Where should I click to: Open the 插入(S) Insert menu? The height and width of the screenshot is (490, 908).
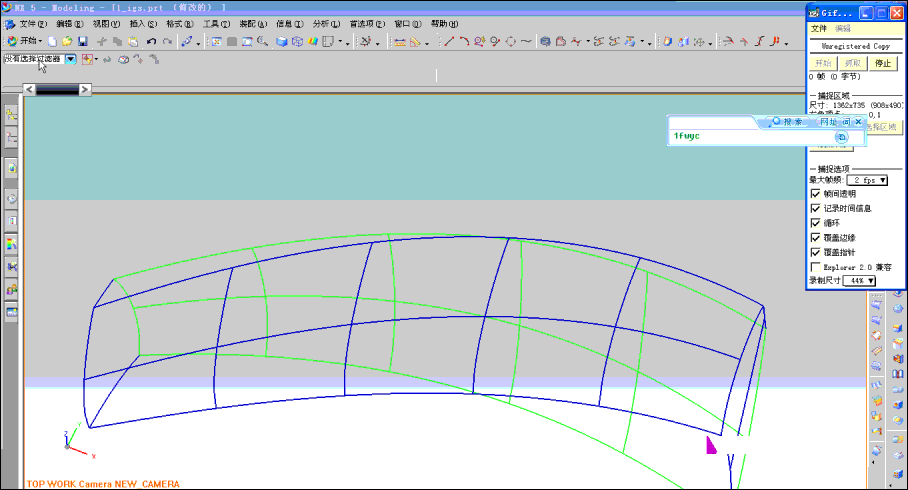pyautogui.click(x=143, y=24)
